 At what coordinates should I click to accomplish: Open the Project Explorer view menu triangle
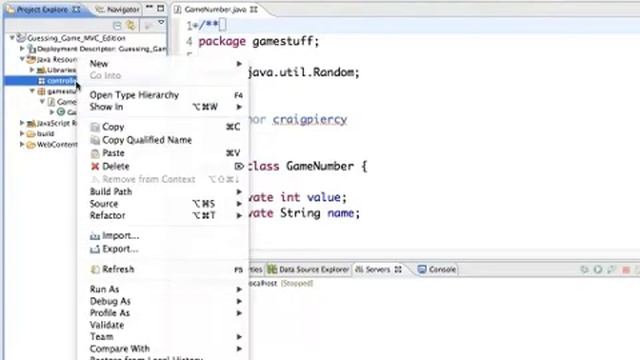point(162,23)
